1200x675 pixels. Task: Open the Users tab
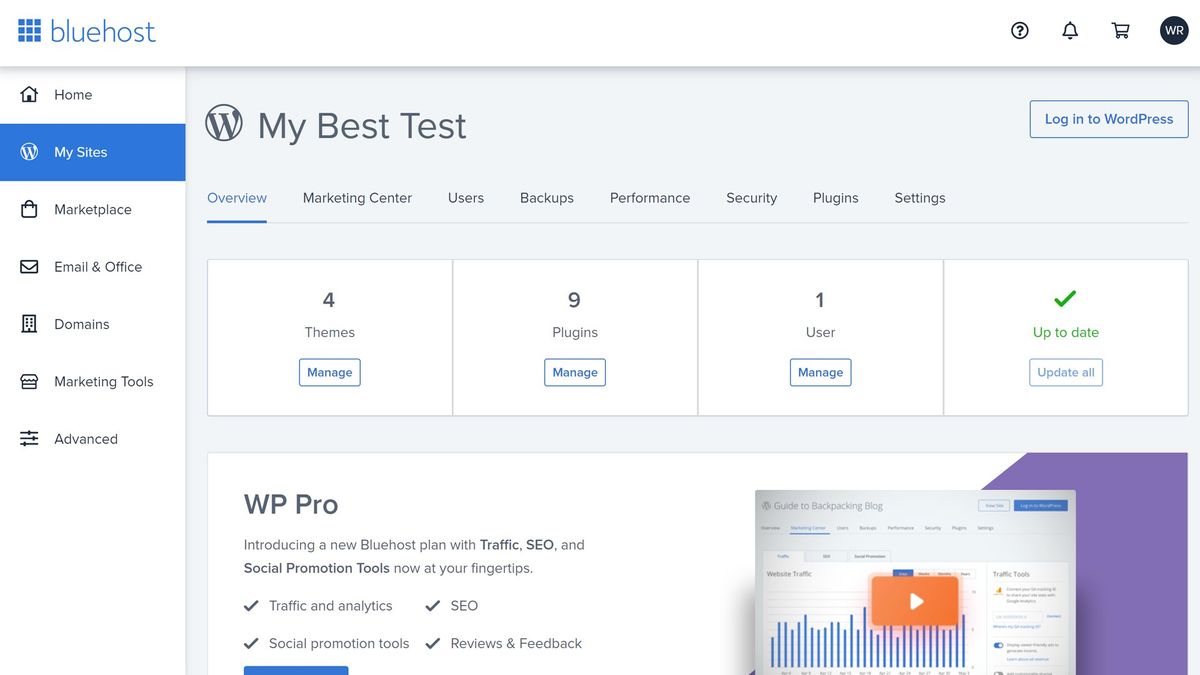click(466, 198)
